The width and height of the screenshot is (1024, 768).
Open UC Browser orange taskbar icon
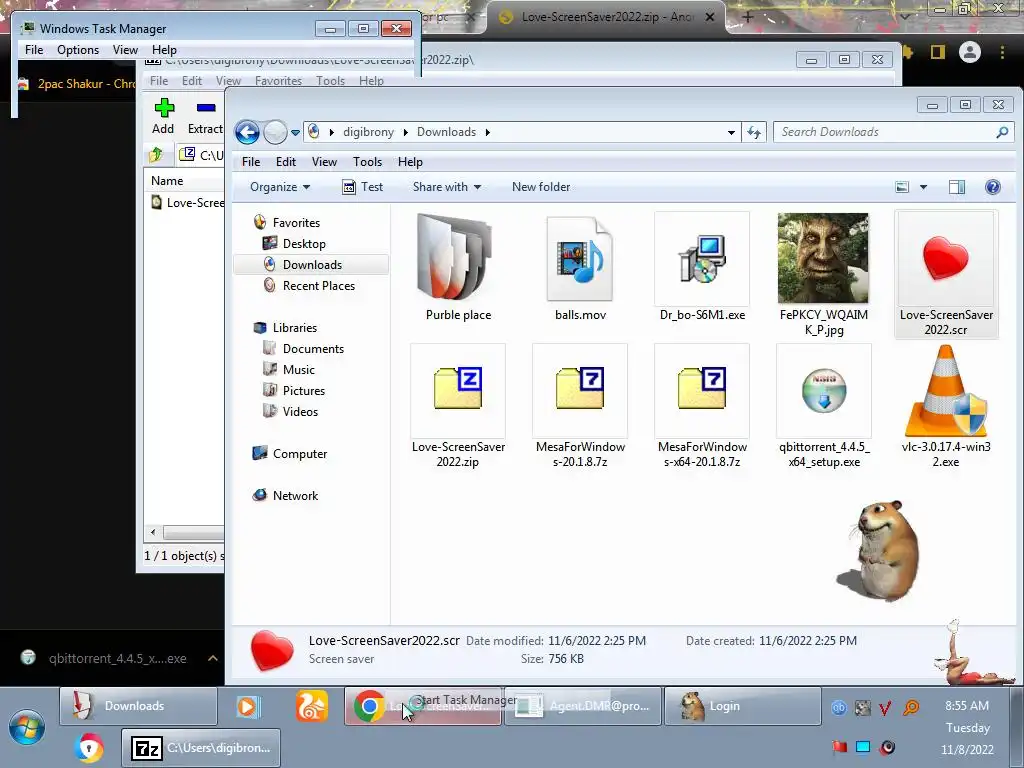click(x=312, y=706)
